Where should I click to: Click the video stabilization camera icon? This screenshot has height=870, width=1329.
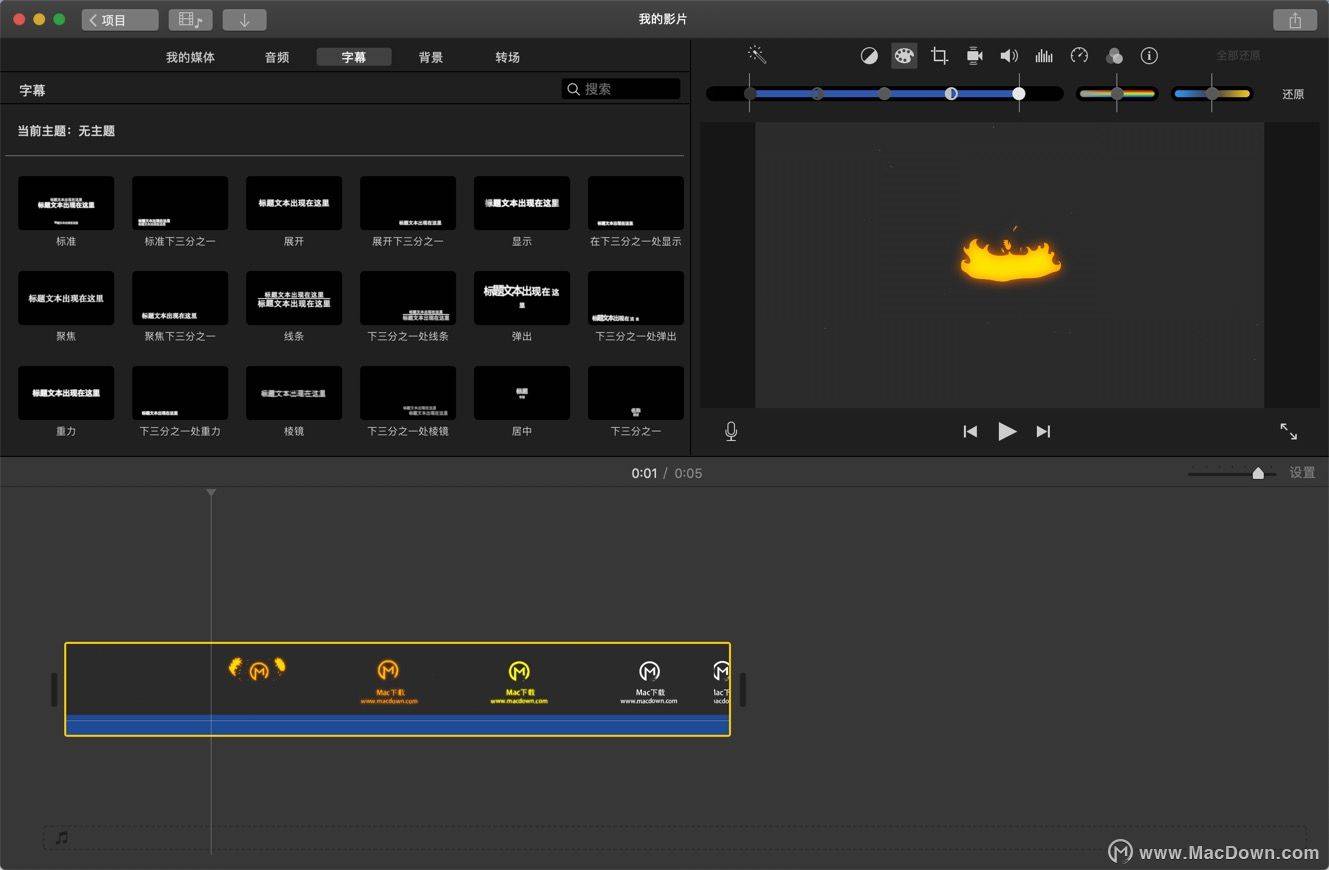pyautogui.click(x=974, y=56)
